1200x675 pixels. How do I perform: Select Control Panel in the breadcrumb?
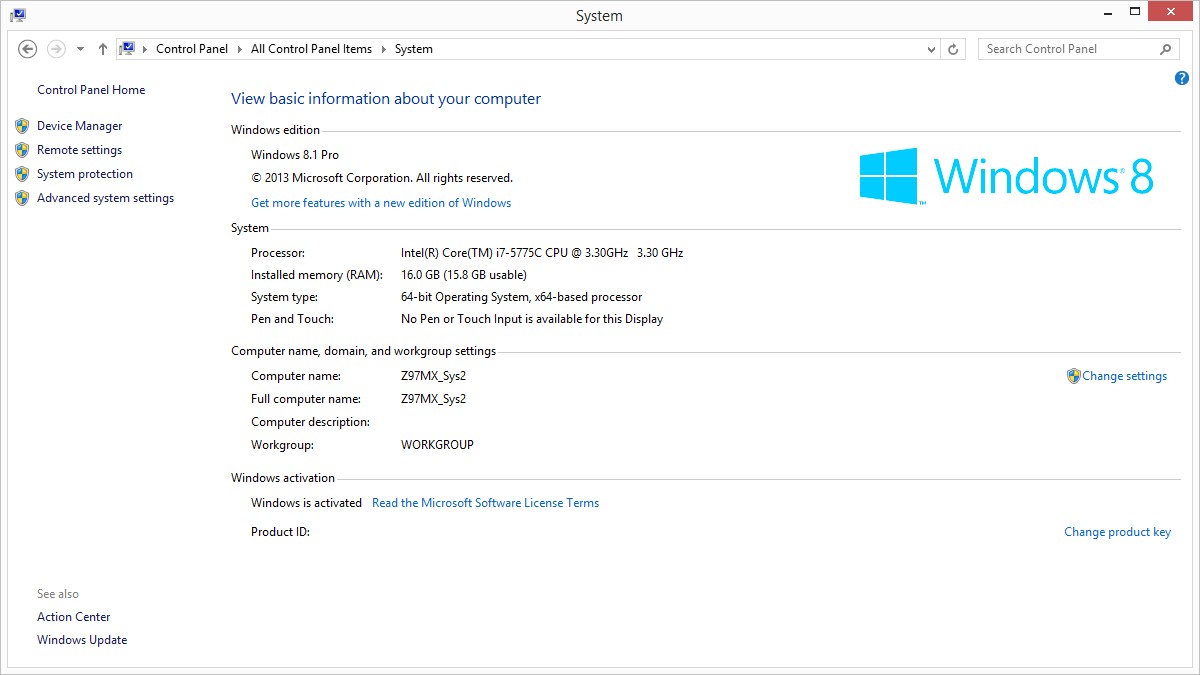click(x=192, y=49)
